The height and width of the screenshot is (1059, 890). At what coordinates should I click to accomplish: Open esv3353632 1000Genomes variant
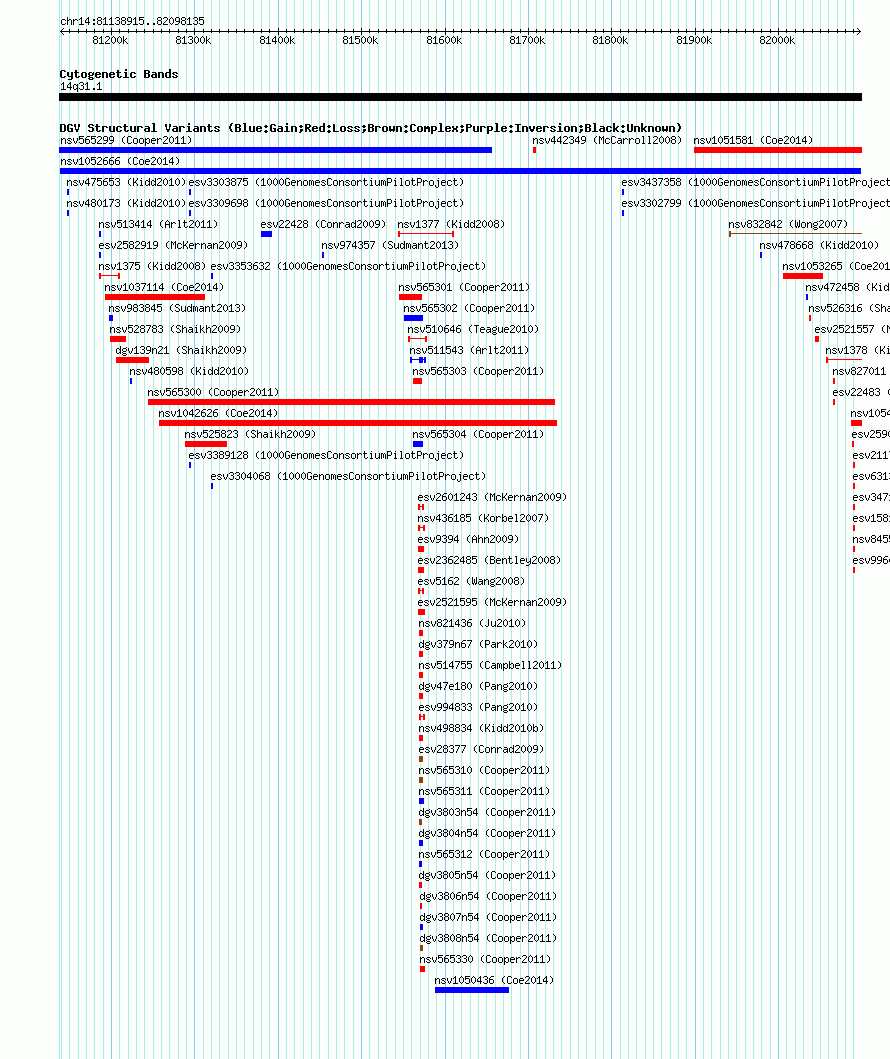pos(348,266)
